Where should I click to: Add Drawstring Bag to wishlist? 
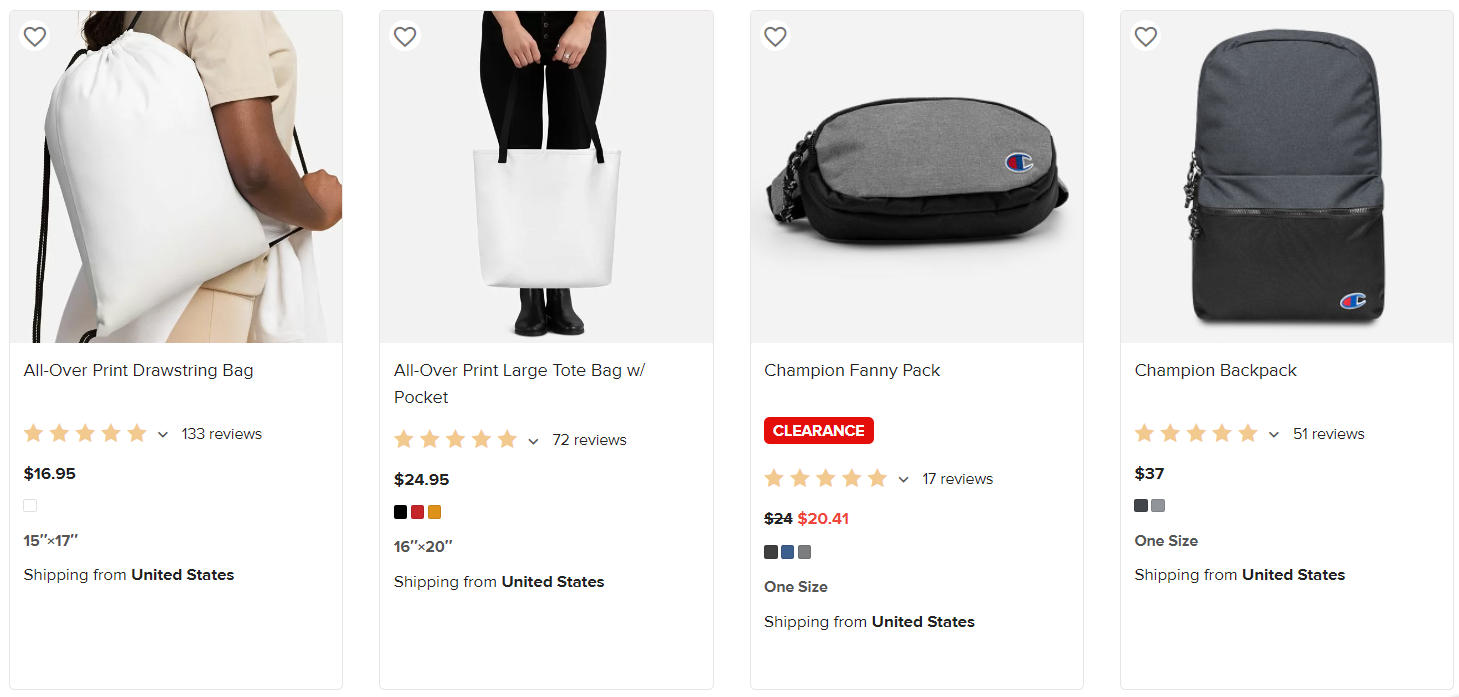[34, 36]
